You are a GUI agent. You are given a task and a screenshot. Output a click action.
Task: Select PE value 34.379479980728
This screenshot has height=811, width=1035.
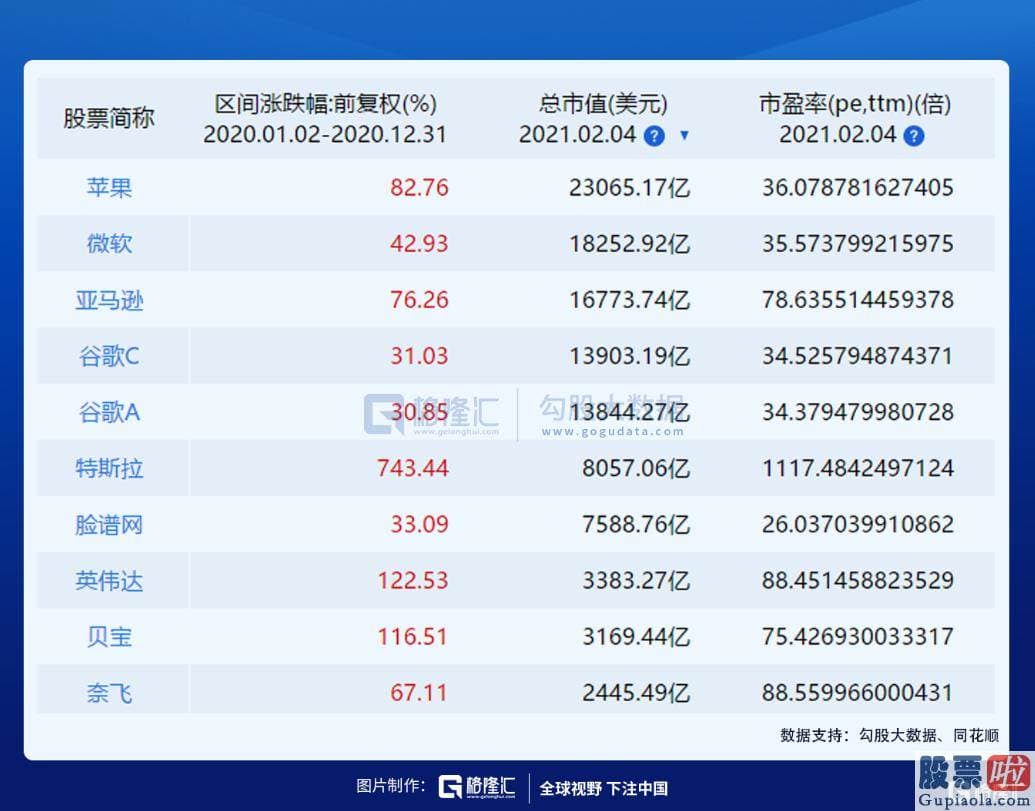click(x=857, y=412)
